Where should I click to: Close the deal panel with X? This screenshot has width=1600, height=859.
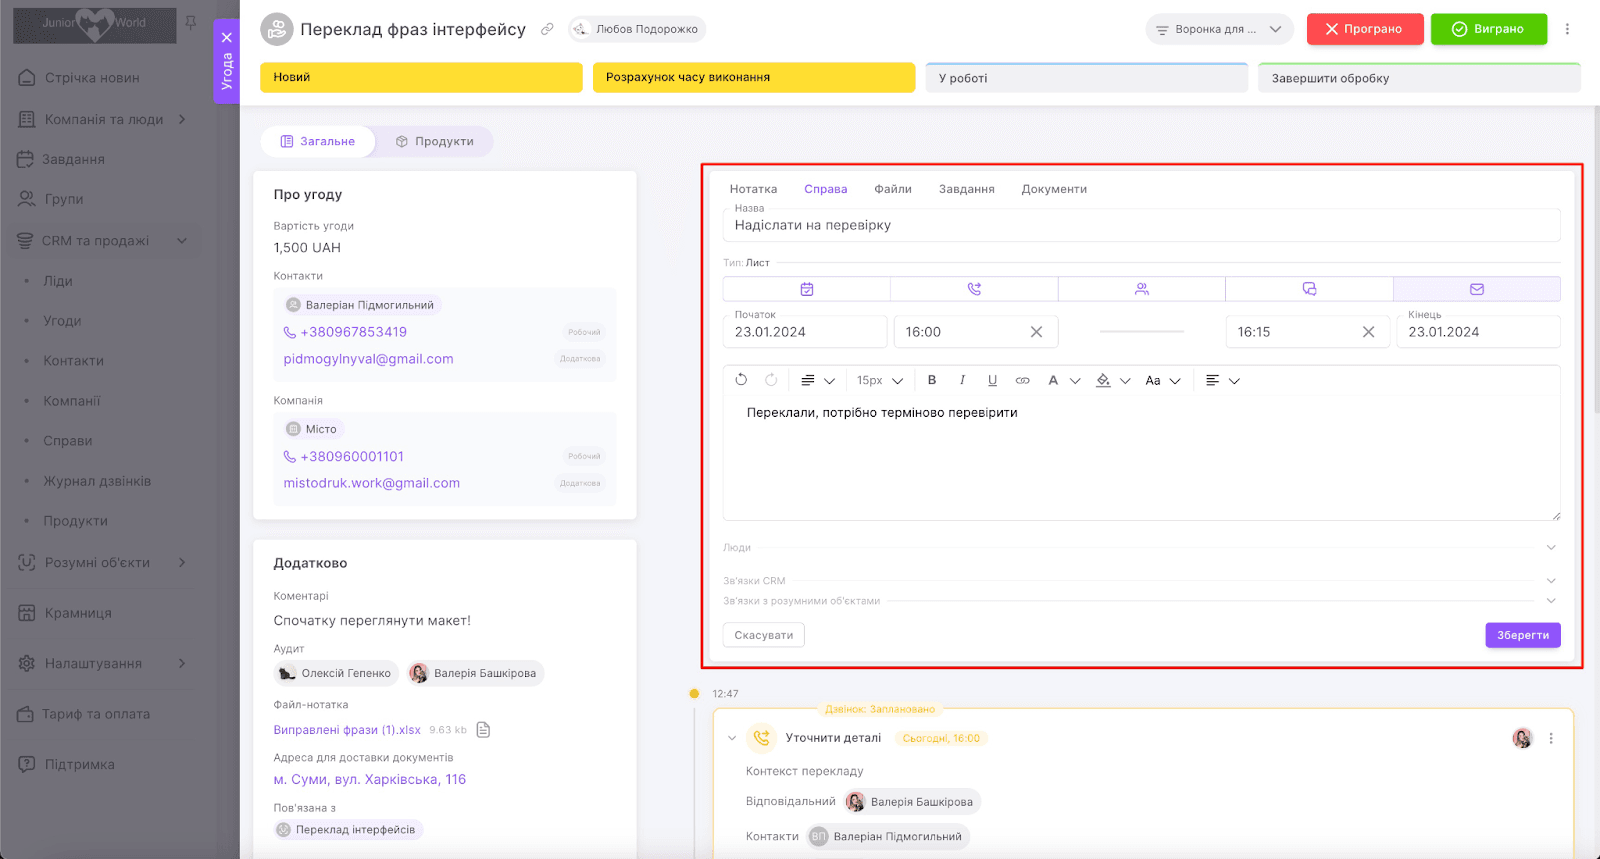227,37
